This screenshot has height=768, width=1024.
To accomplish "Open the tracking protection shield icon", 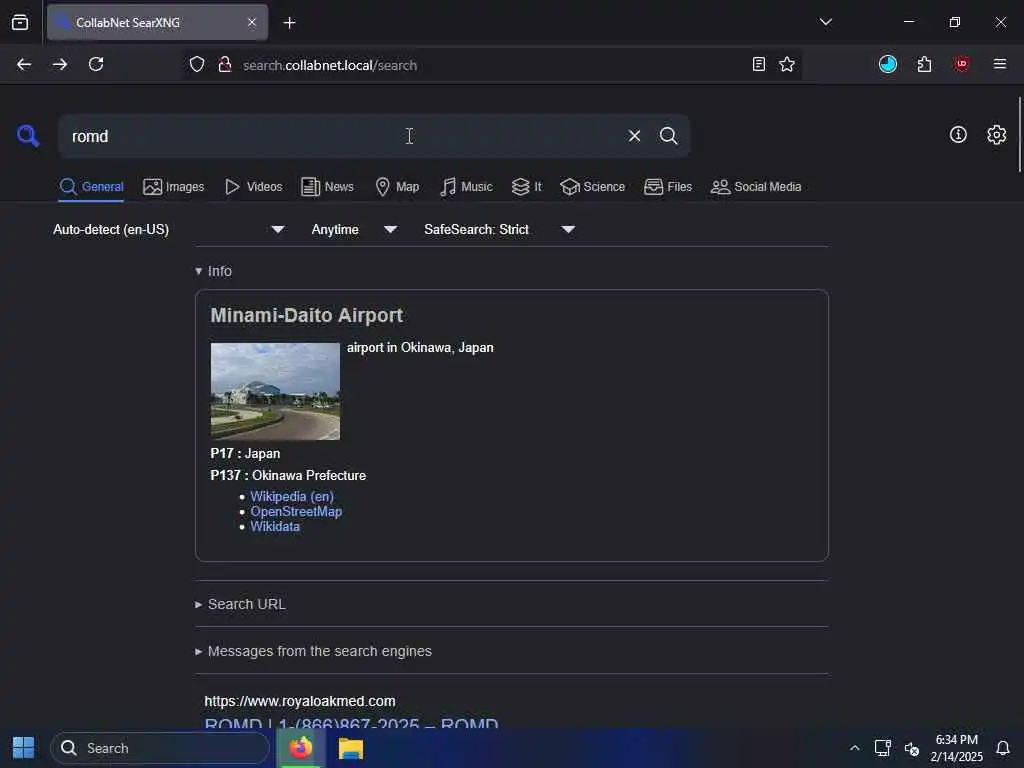I will pyautogui.click(x=197, y=65).
